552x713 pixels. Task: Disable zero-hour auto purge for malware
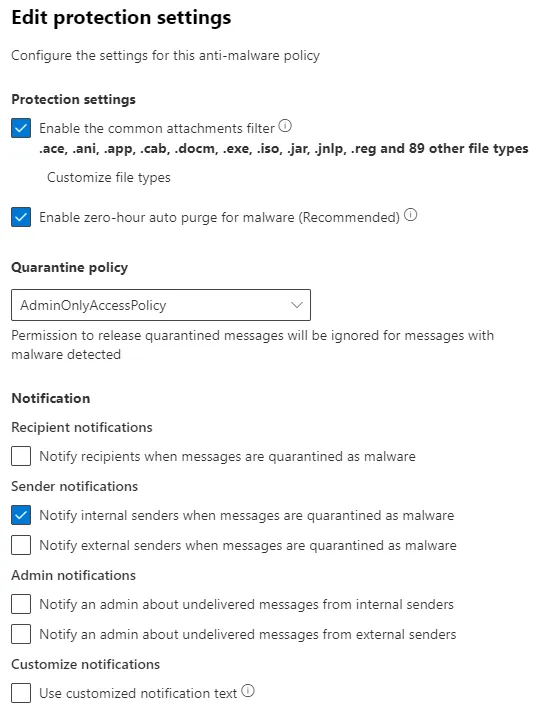(21, 217)
